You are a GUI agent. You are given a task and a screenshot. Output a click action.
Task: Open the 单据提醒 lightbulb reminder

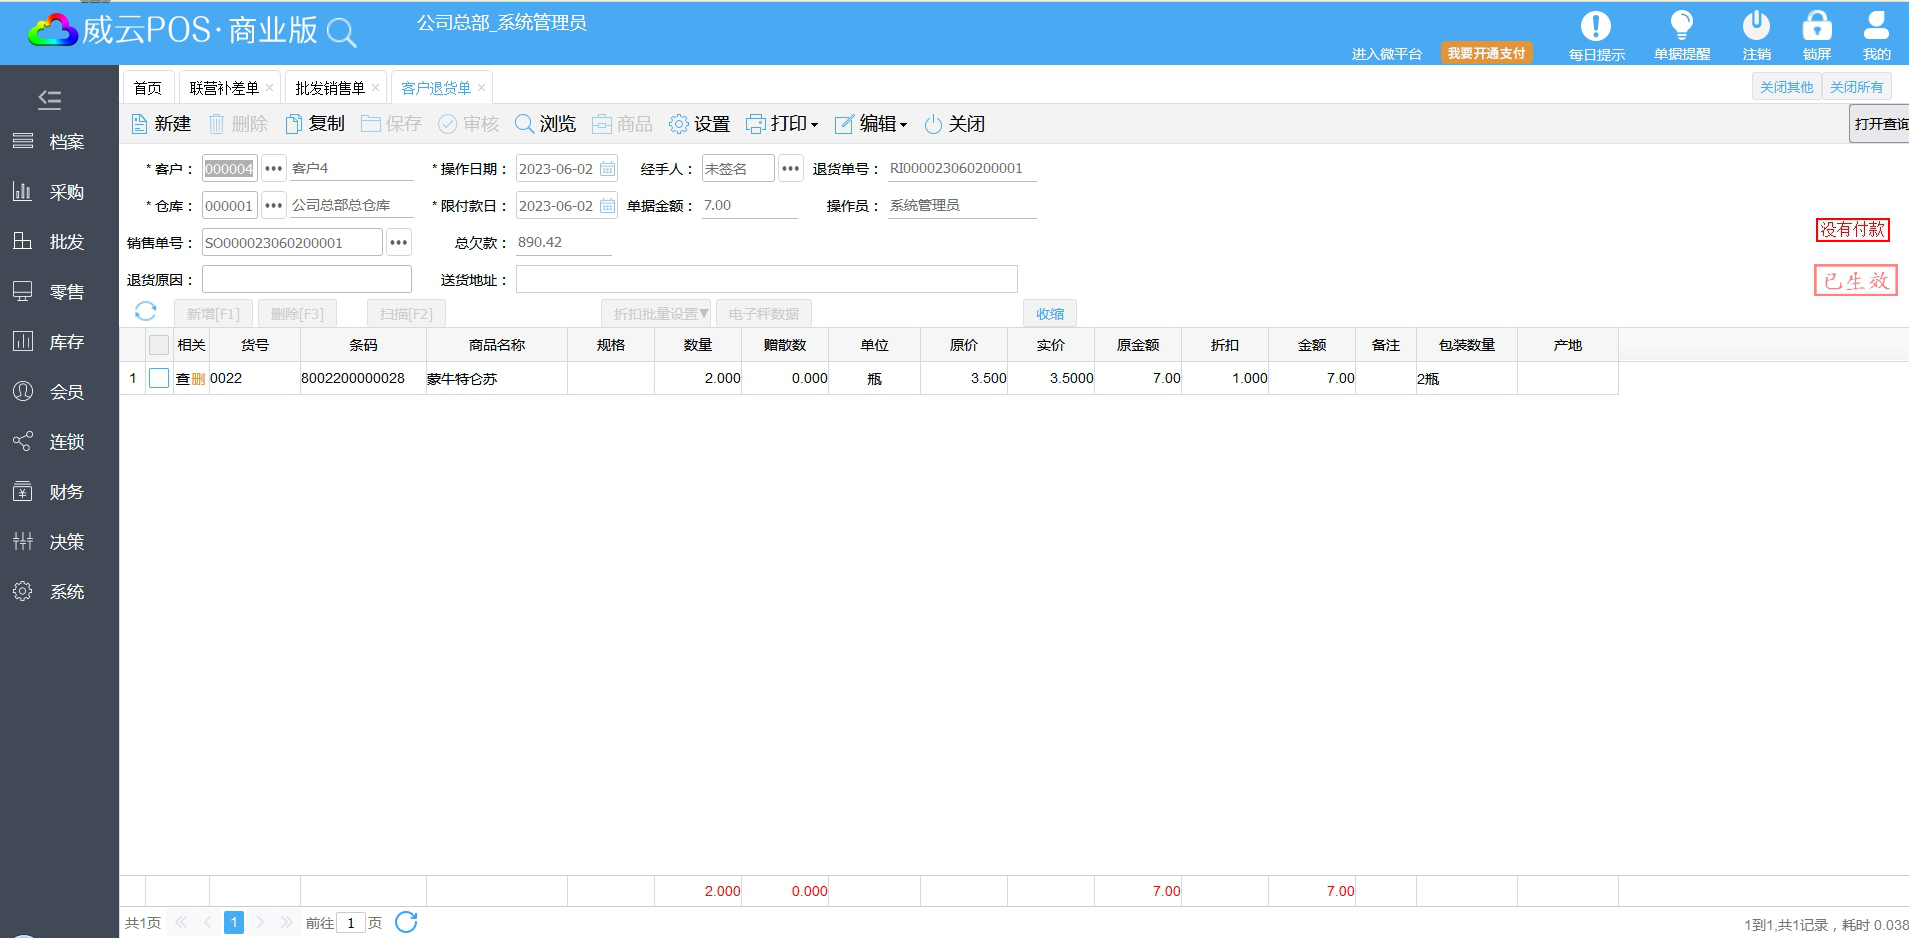(x=1681, y=27)
